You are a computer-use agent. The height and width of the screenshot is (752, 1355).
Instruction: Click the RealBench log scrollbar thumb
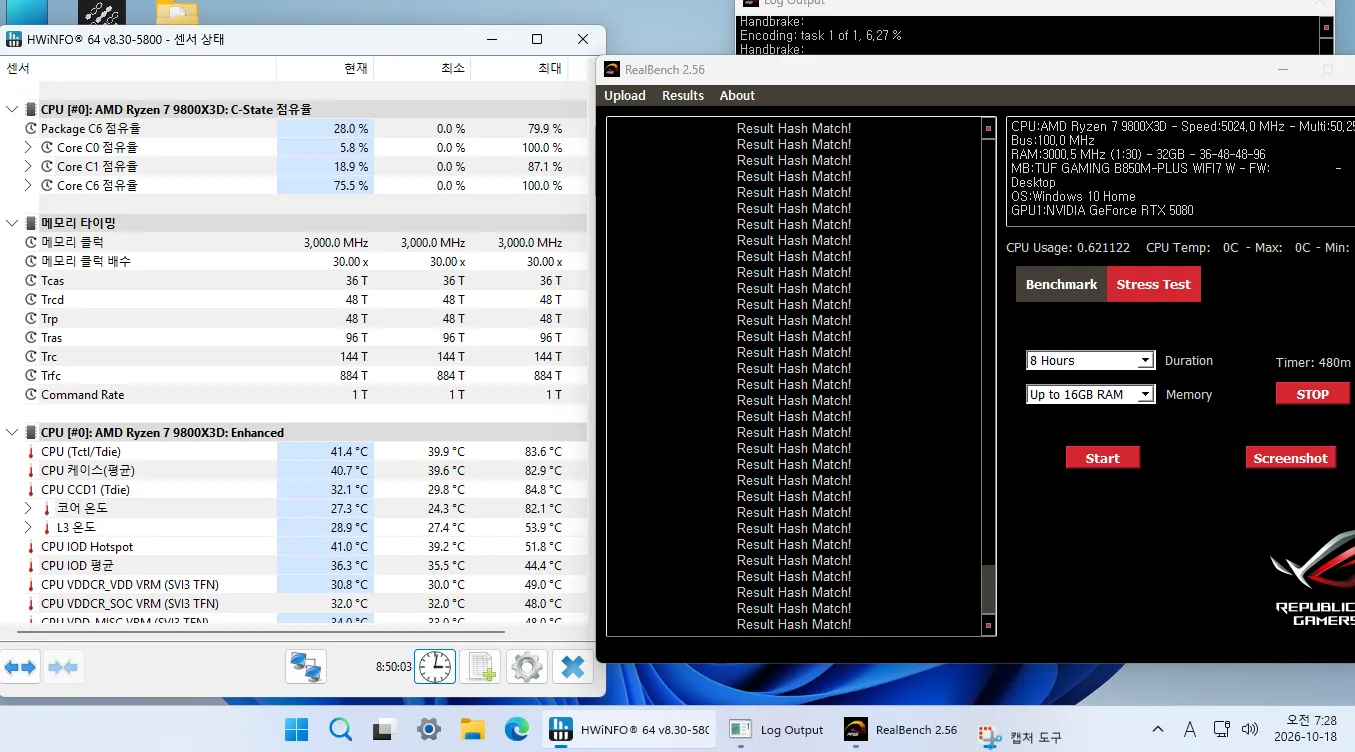tap(988, 590)
